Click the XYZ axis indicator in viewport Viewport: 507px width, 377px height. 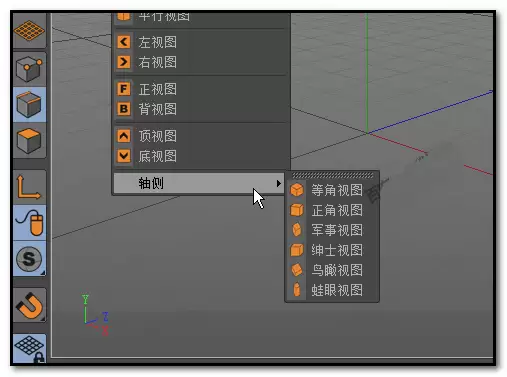(x=95, y=315)
